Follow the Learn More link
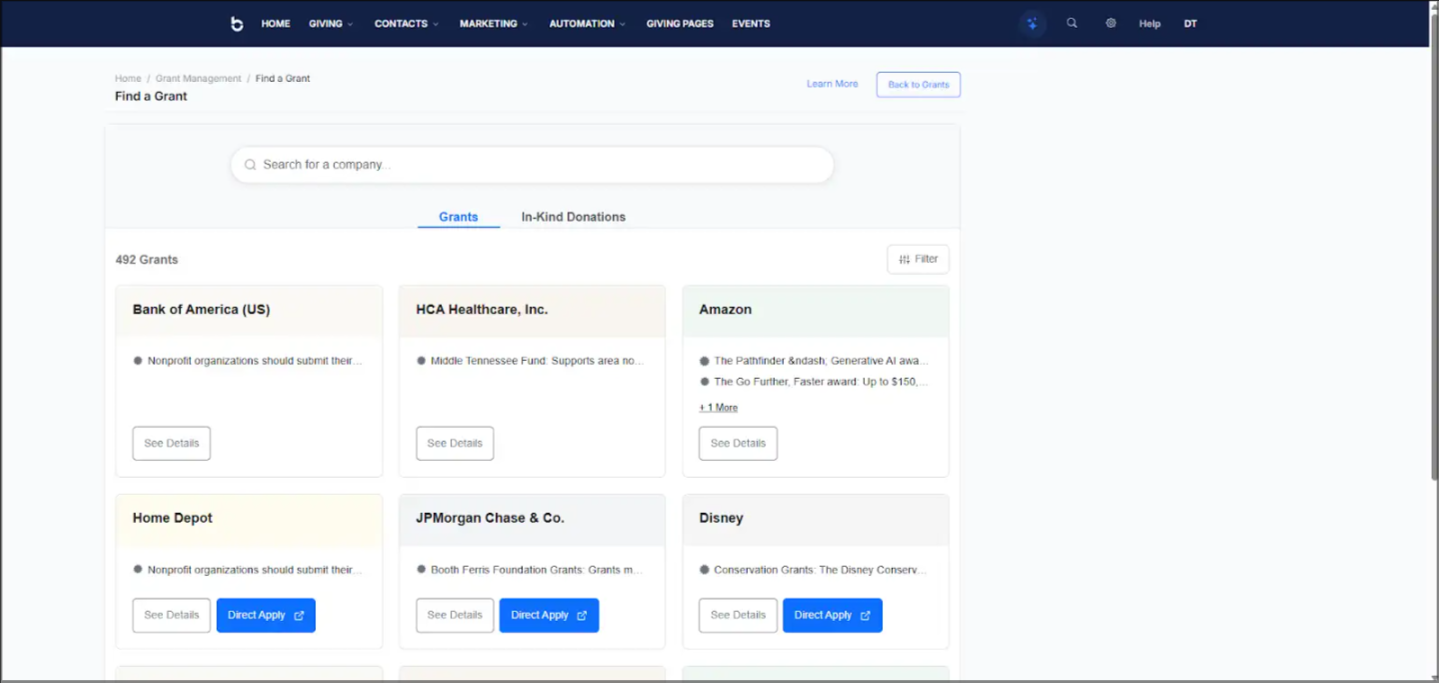Screen dimensions: 1439x683 click(x=832, y=84)
